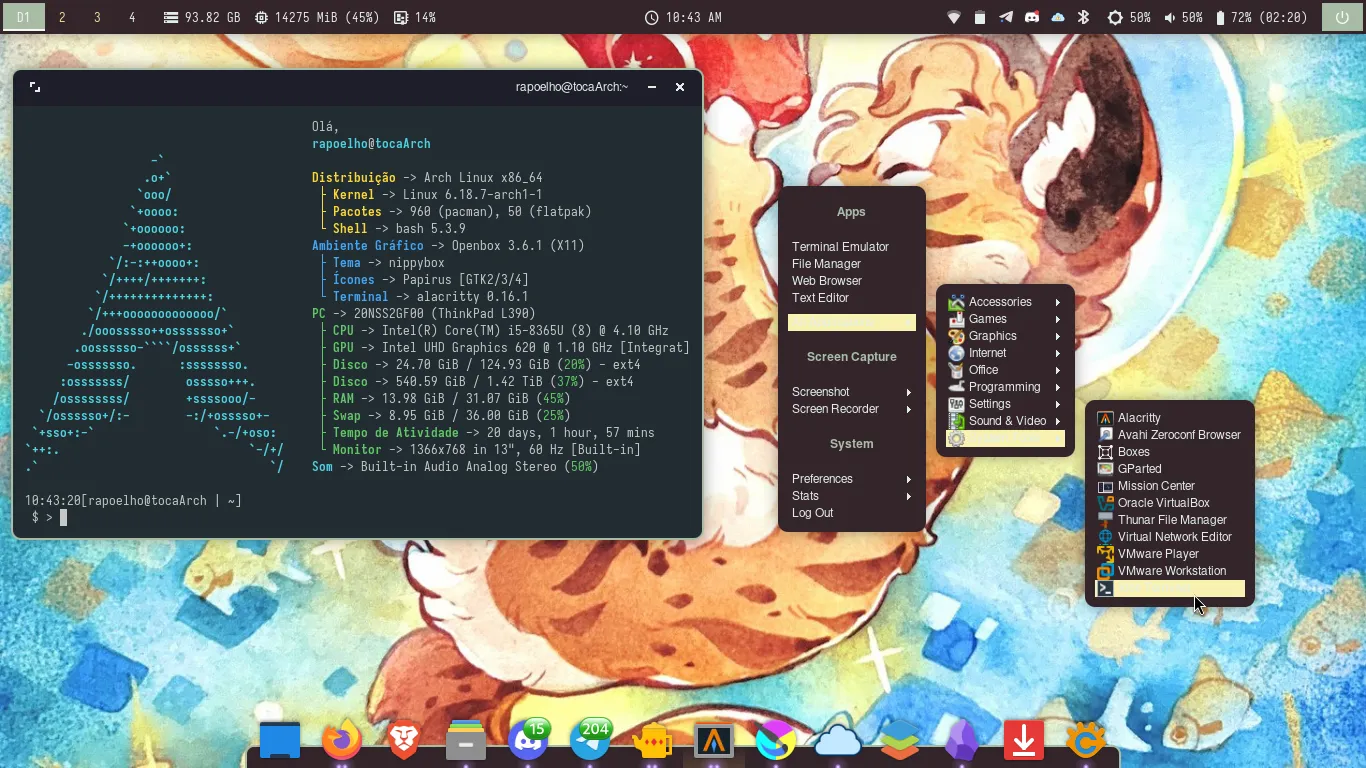Expand the Office category submenu

[x=1006, y=370]
